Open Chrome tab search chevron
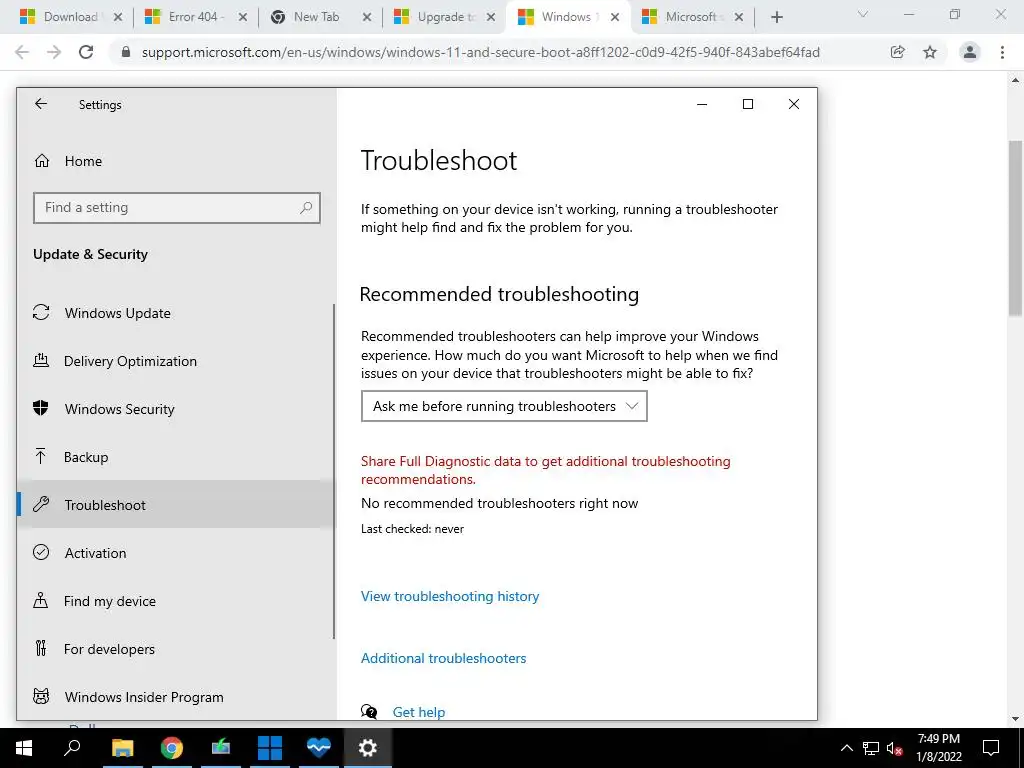Viewport: 1024px width, 768px height. (x=863, y=15)
